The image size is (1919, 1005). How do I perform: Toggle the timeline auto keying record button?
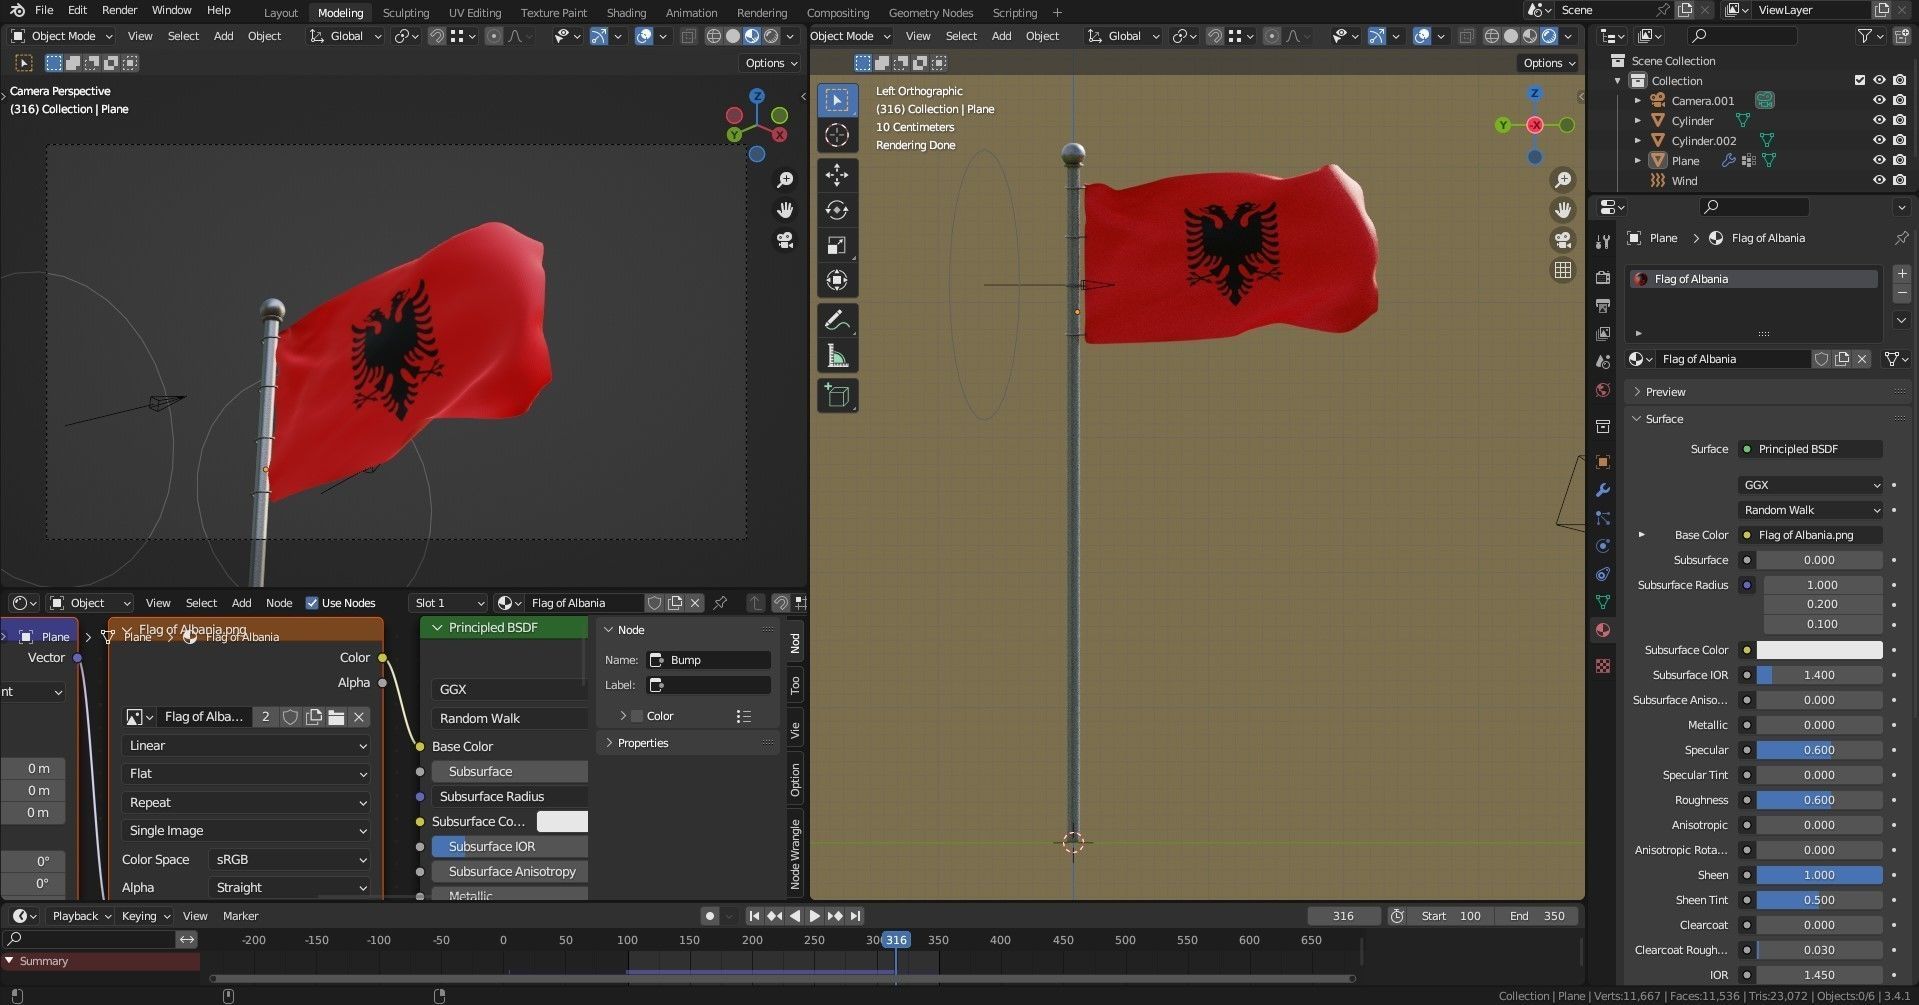(709, 916)
